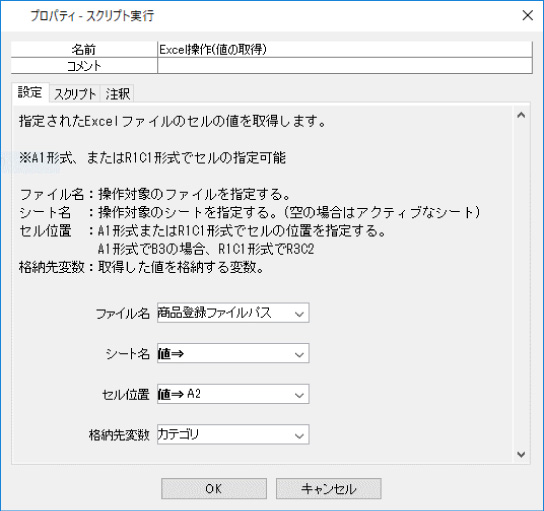This screenshot has width=544, height=511.
Task: Click the 名前 header cell
Action: (84, 50)
